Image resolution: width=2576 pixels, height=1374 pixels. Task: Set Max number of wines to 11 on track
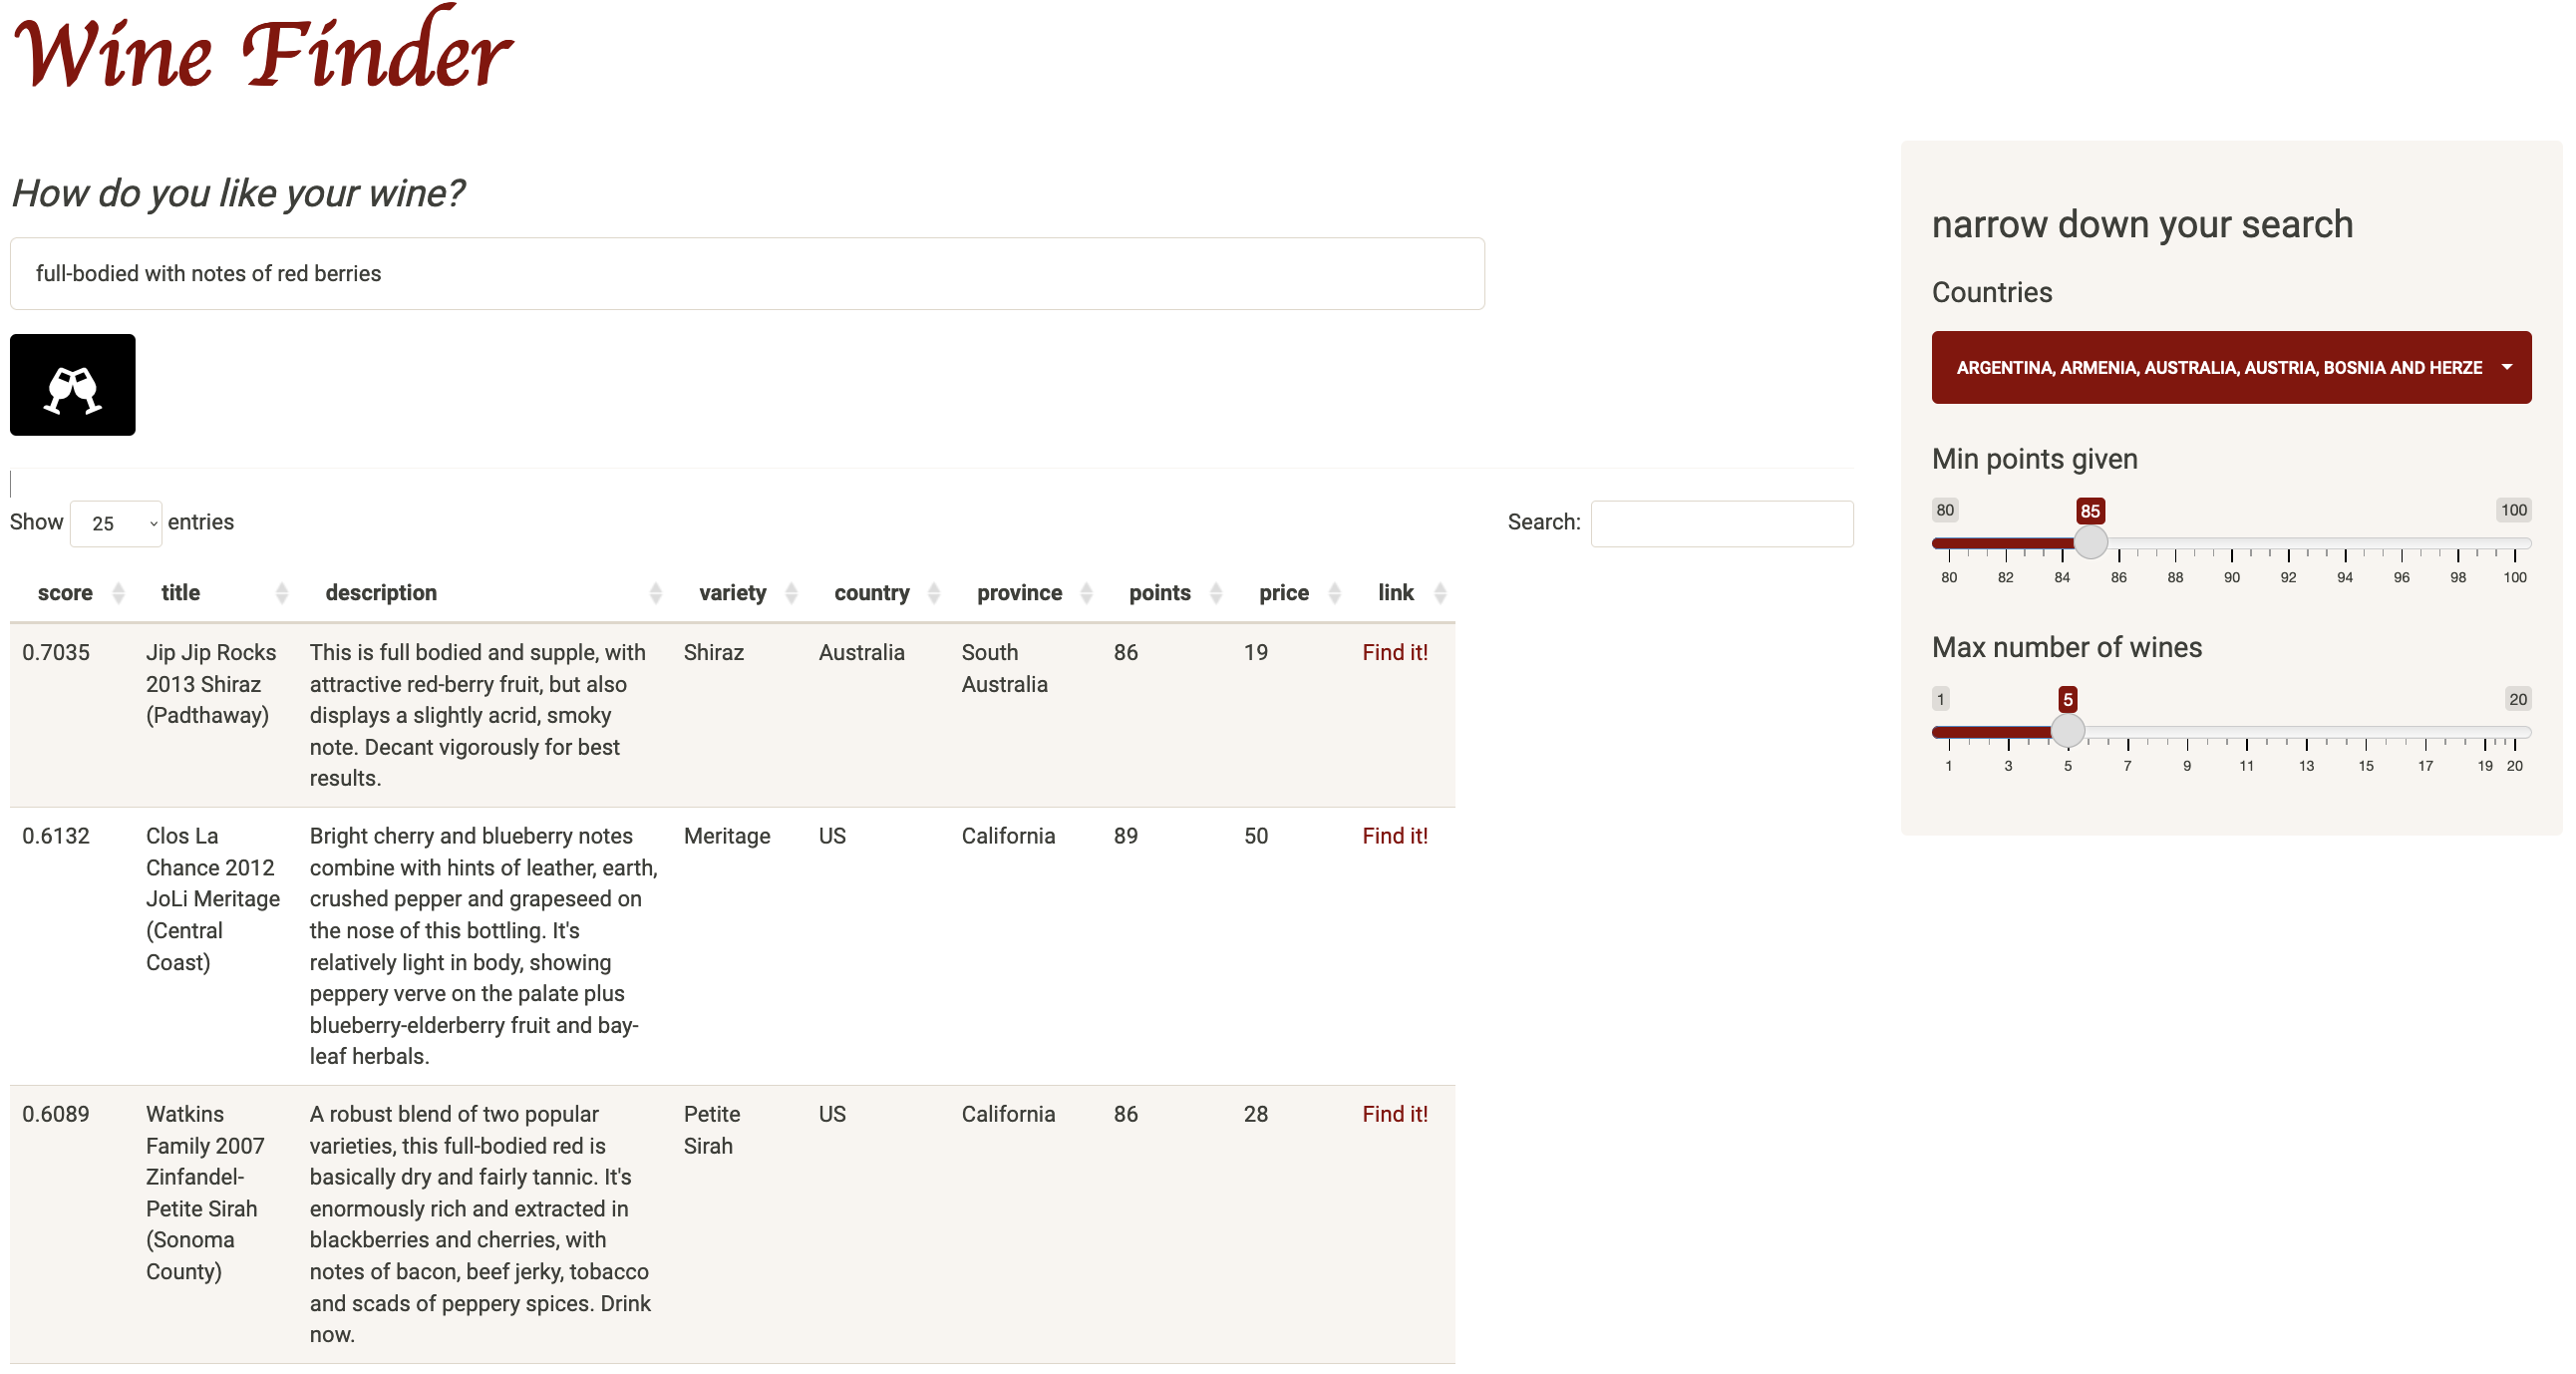point(2247,732)
